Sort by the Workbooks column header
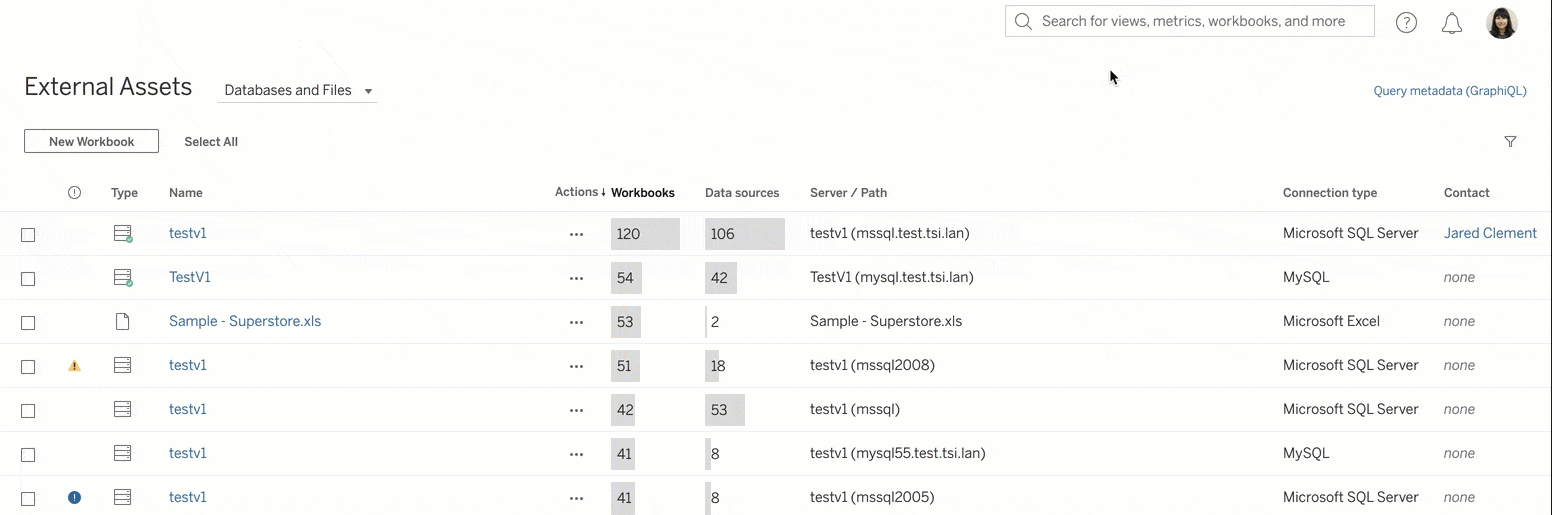Image resolution: width=1552 pixels, height=515 pixels. tap(642, 193)
